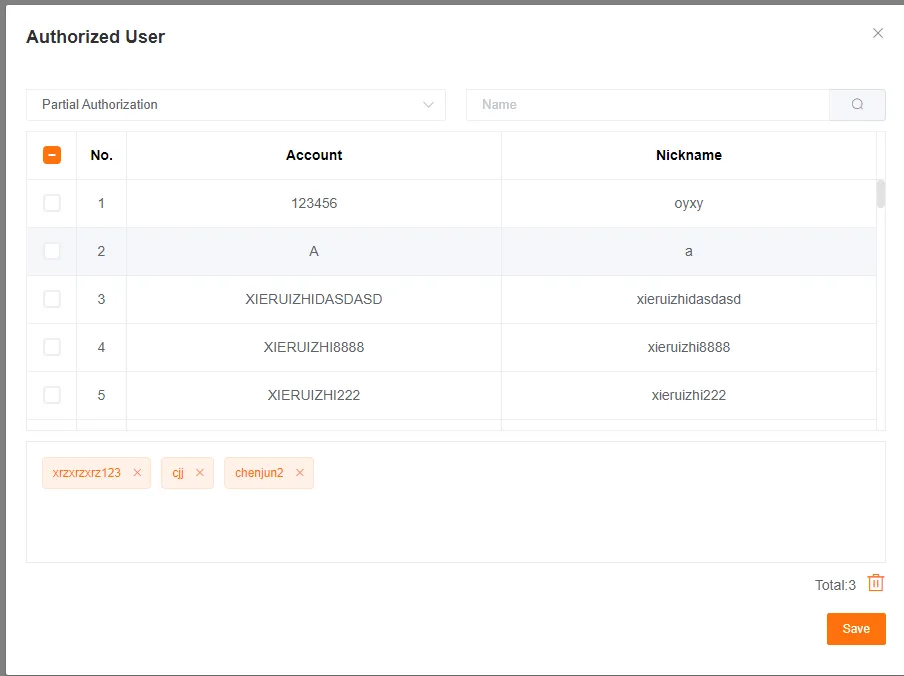Click the Save button
Screen dimensions: 904x676
click(855, 628)
